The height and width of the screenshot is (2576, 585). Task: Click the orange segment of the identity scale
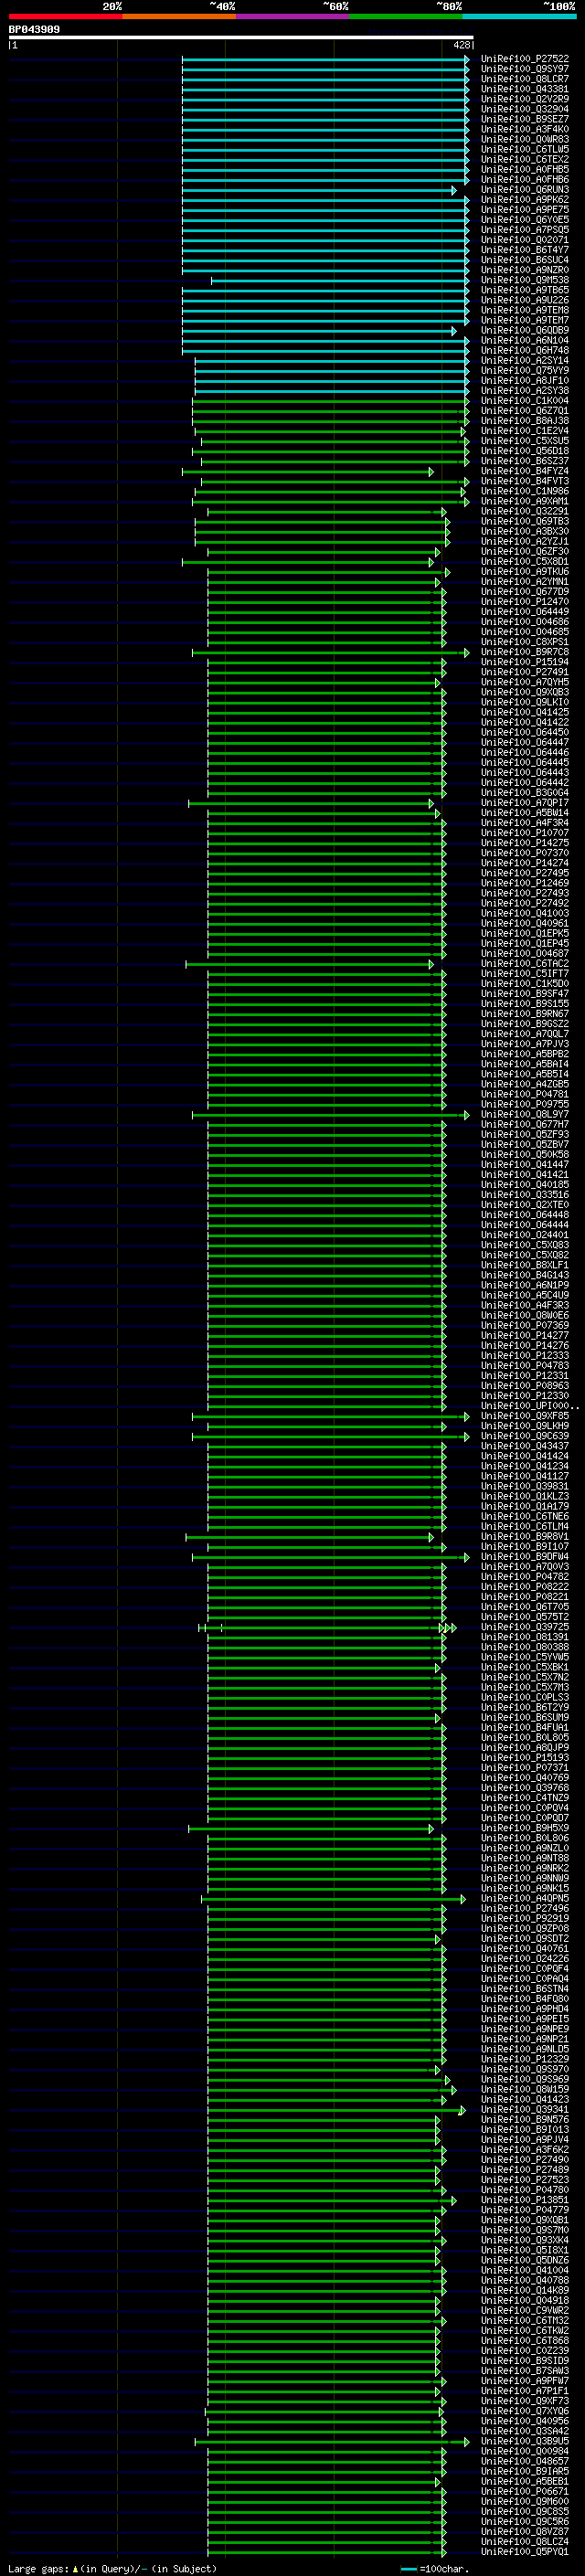click(179, 16)
